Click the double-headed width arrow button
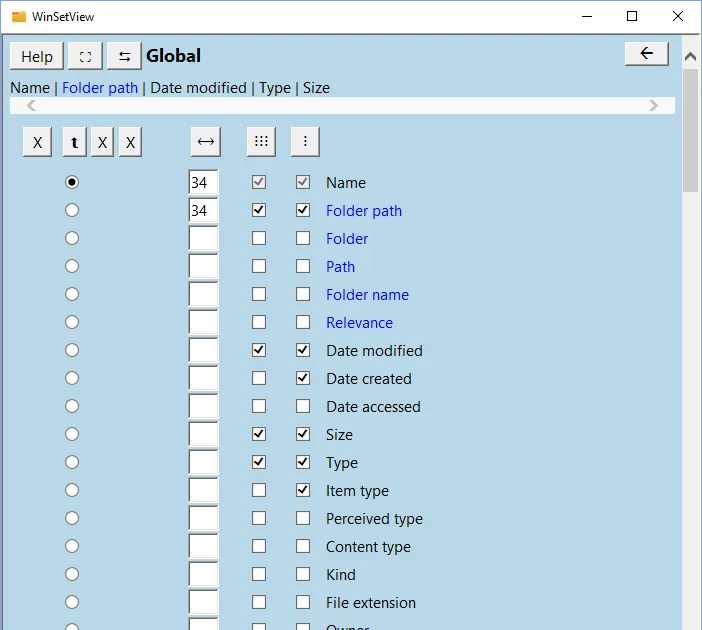This screenshot has width=702, height=630. point(205,142)
